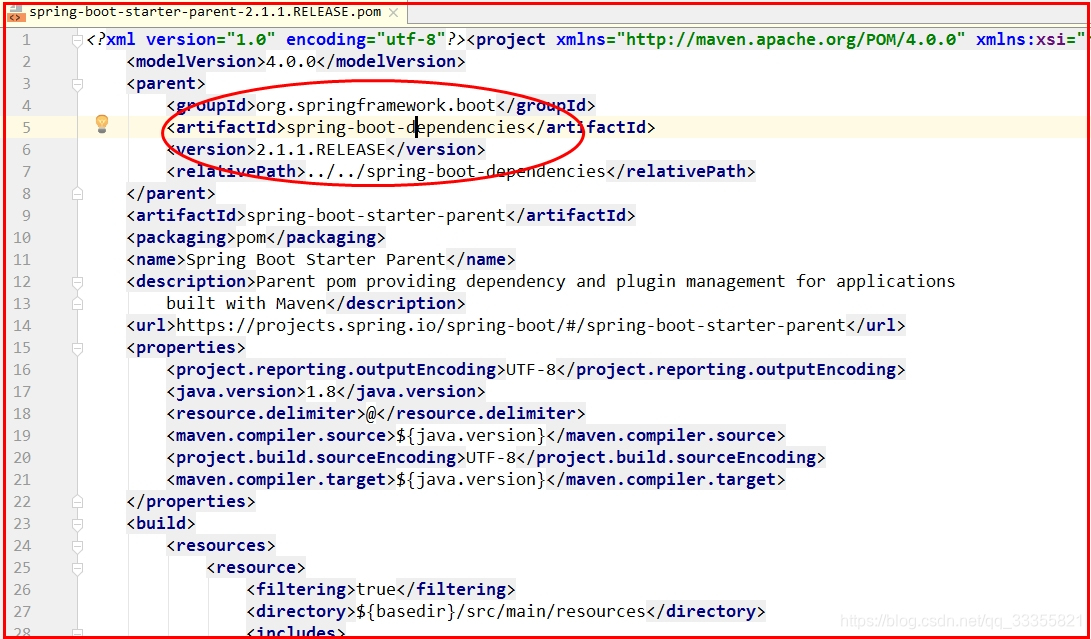Viewport: 1091px width, 639px height.
Task: Click the modelVersion value 4.0.0
Action: (292, 61)
